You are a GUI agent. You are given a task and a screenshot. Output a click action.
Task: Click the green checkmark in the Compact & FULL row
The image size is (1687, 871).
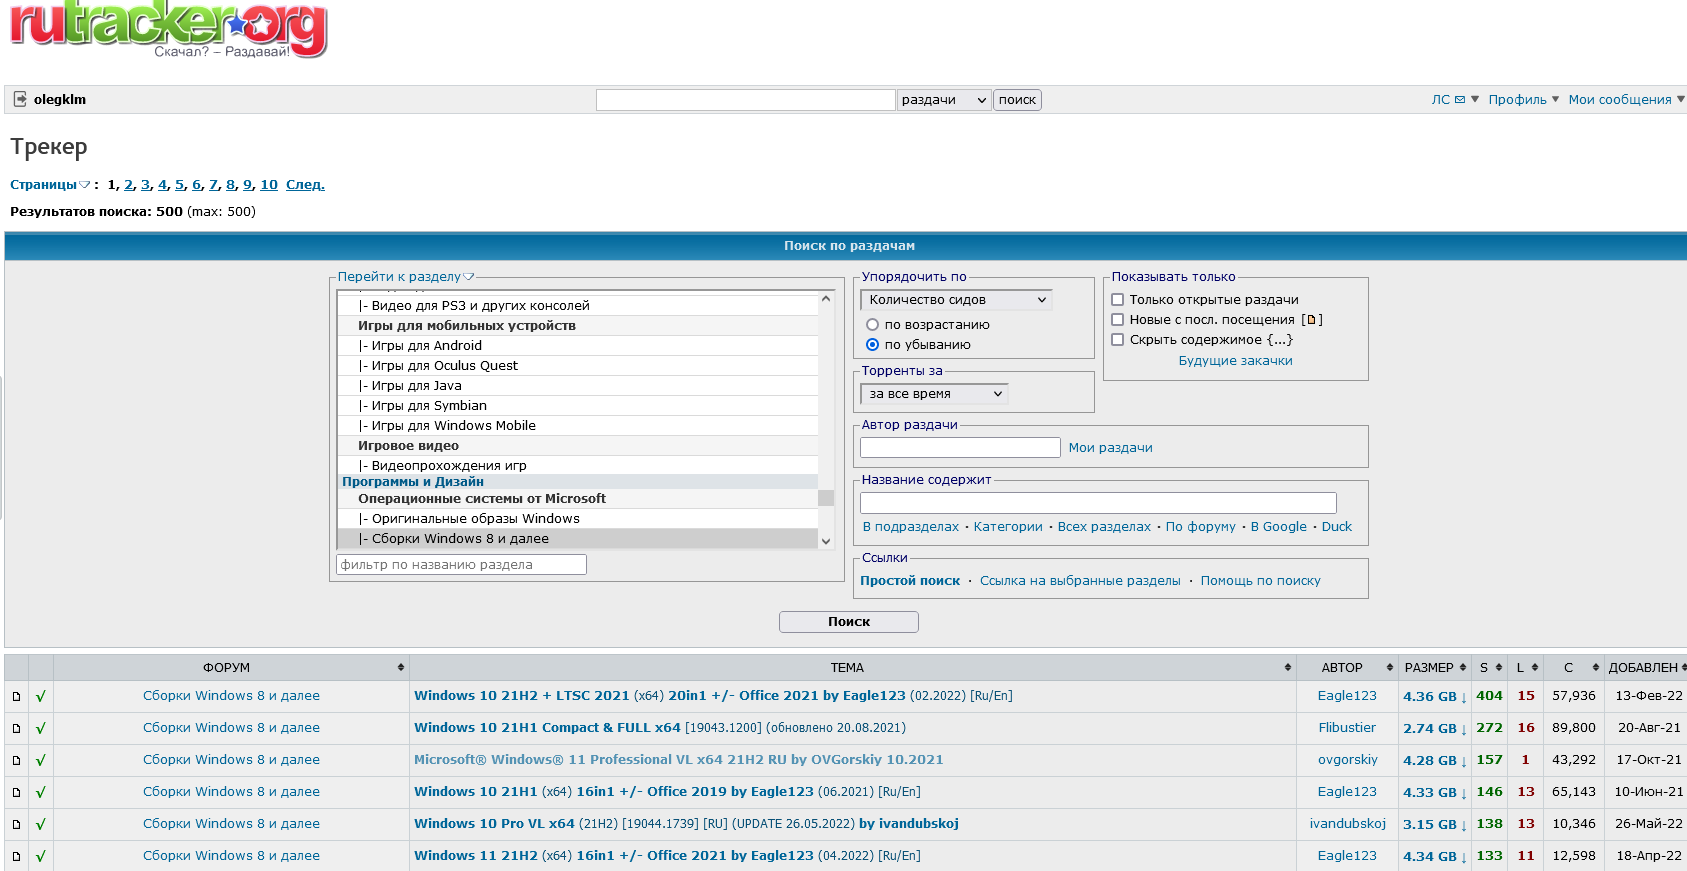(41, 728)
